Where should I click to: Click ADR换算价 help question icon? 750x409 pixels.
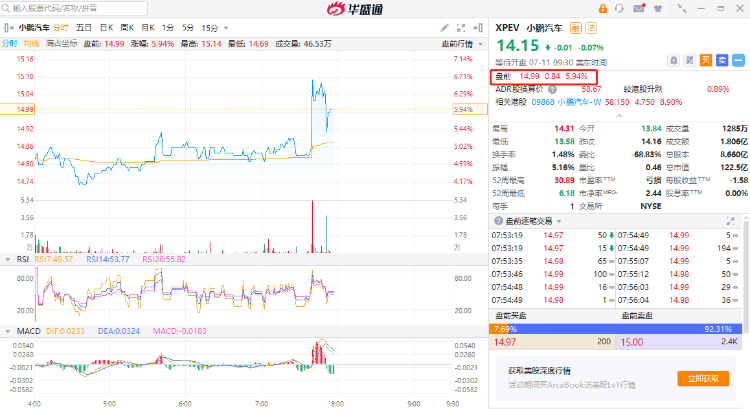[x=552, y=89]
